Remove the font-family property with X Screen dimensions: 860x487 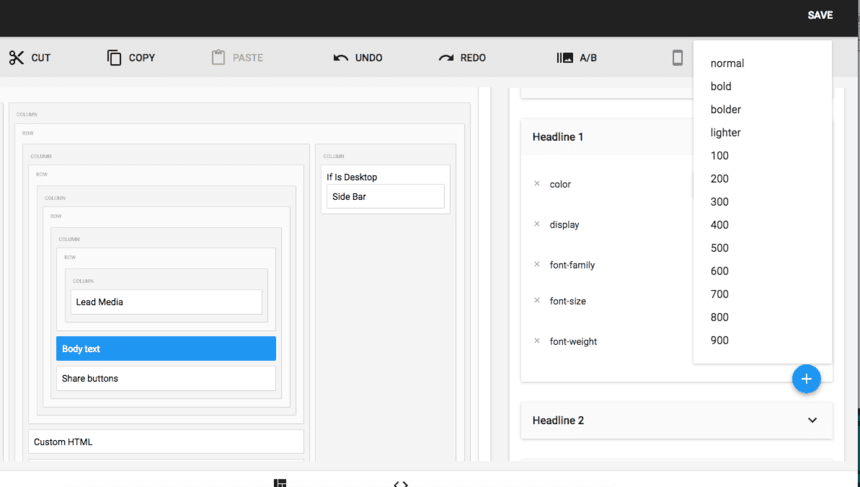point(537,265)
